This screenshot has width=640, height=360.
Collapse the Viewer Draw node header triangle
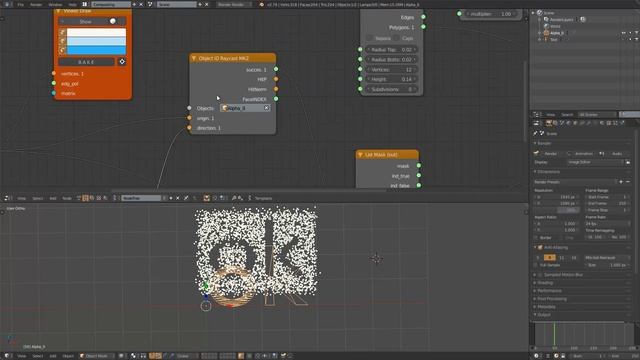(59, 11)
